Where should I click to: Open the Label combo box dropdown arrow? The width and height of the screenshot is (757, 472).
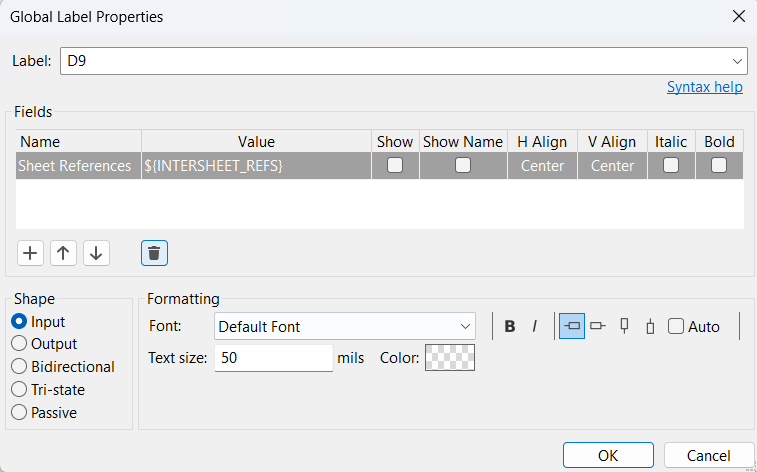(737, 61)
